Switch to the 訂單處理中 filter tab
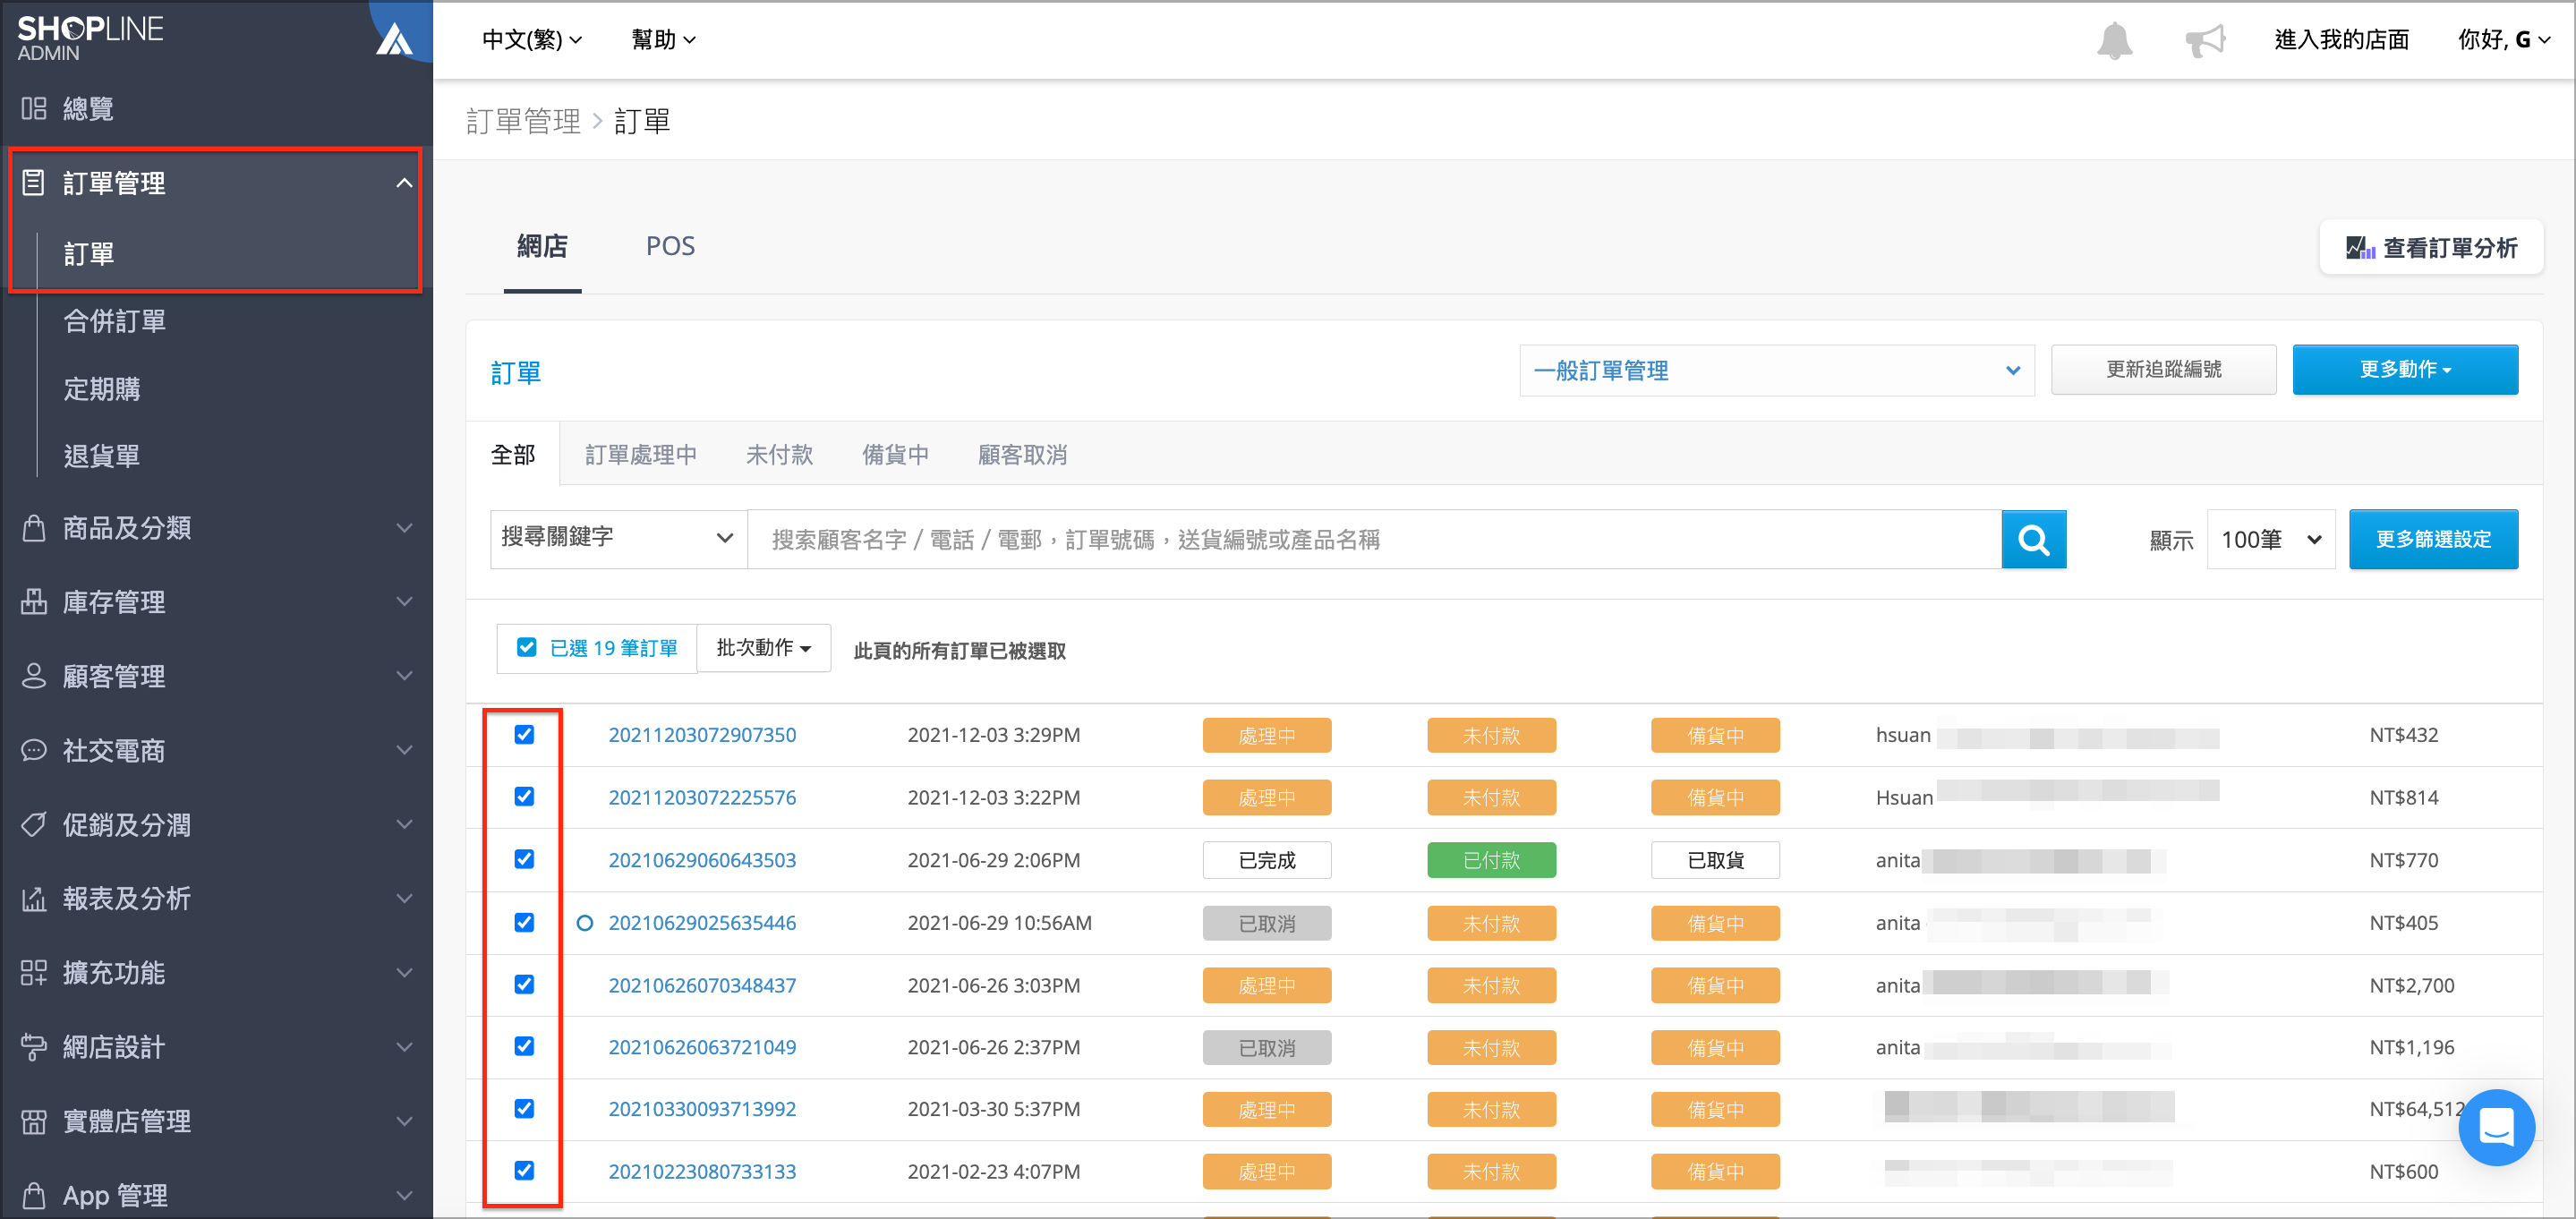This screenshot has height=1219, width=2576. click(641, 455)
